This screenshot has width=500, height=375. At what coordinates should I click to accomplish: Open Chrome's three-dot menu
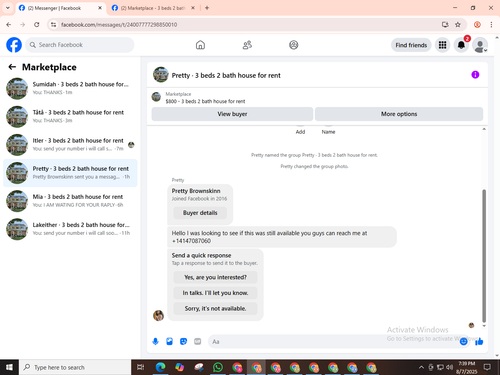pos(491,25)
